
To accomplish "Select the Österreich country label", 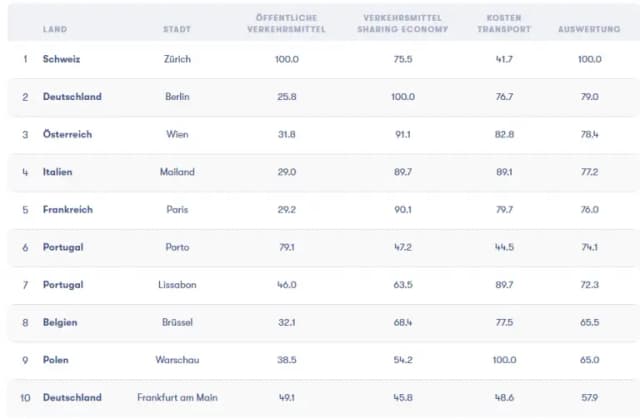I will pos(67,134).
